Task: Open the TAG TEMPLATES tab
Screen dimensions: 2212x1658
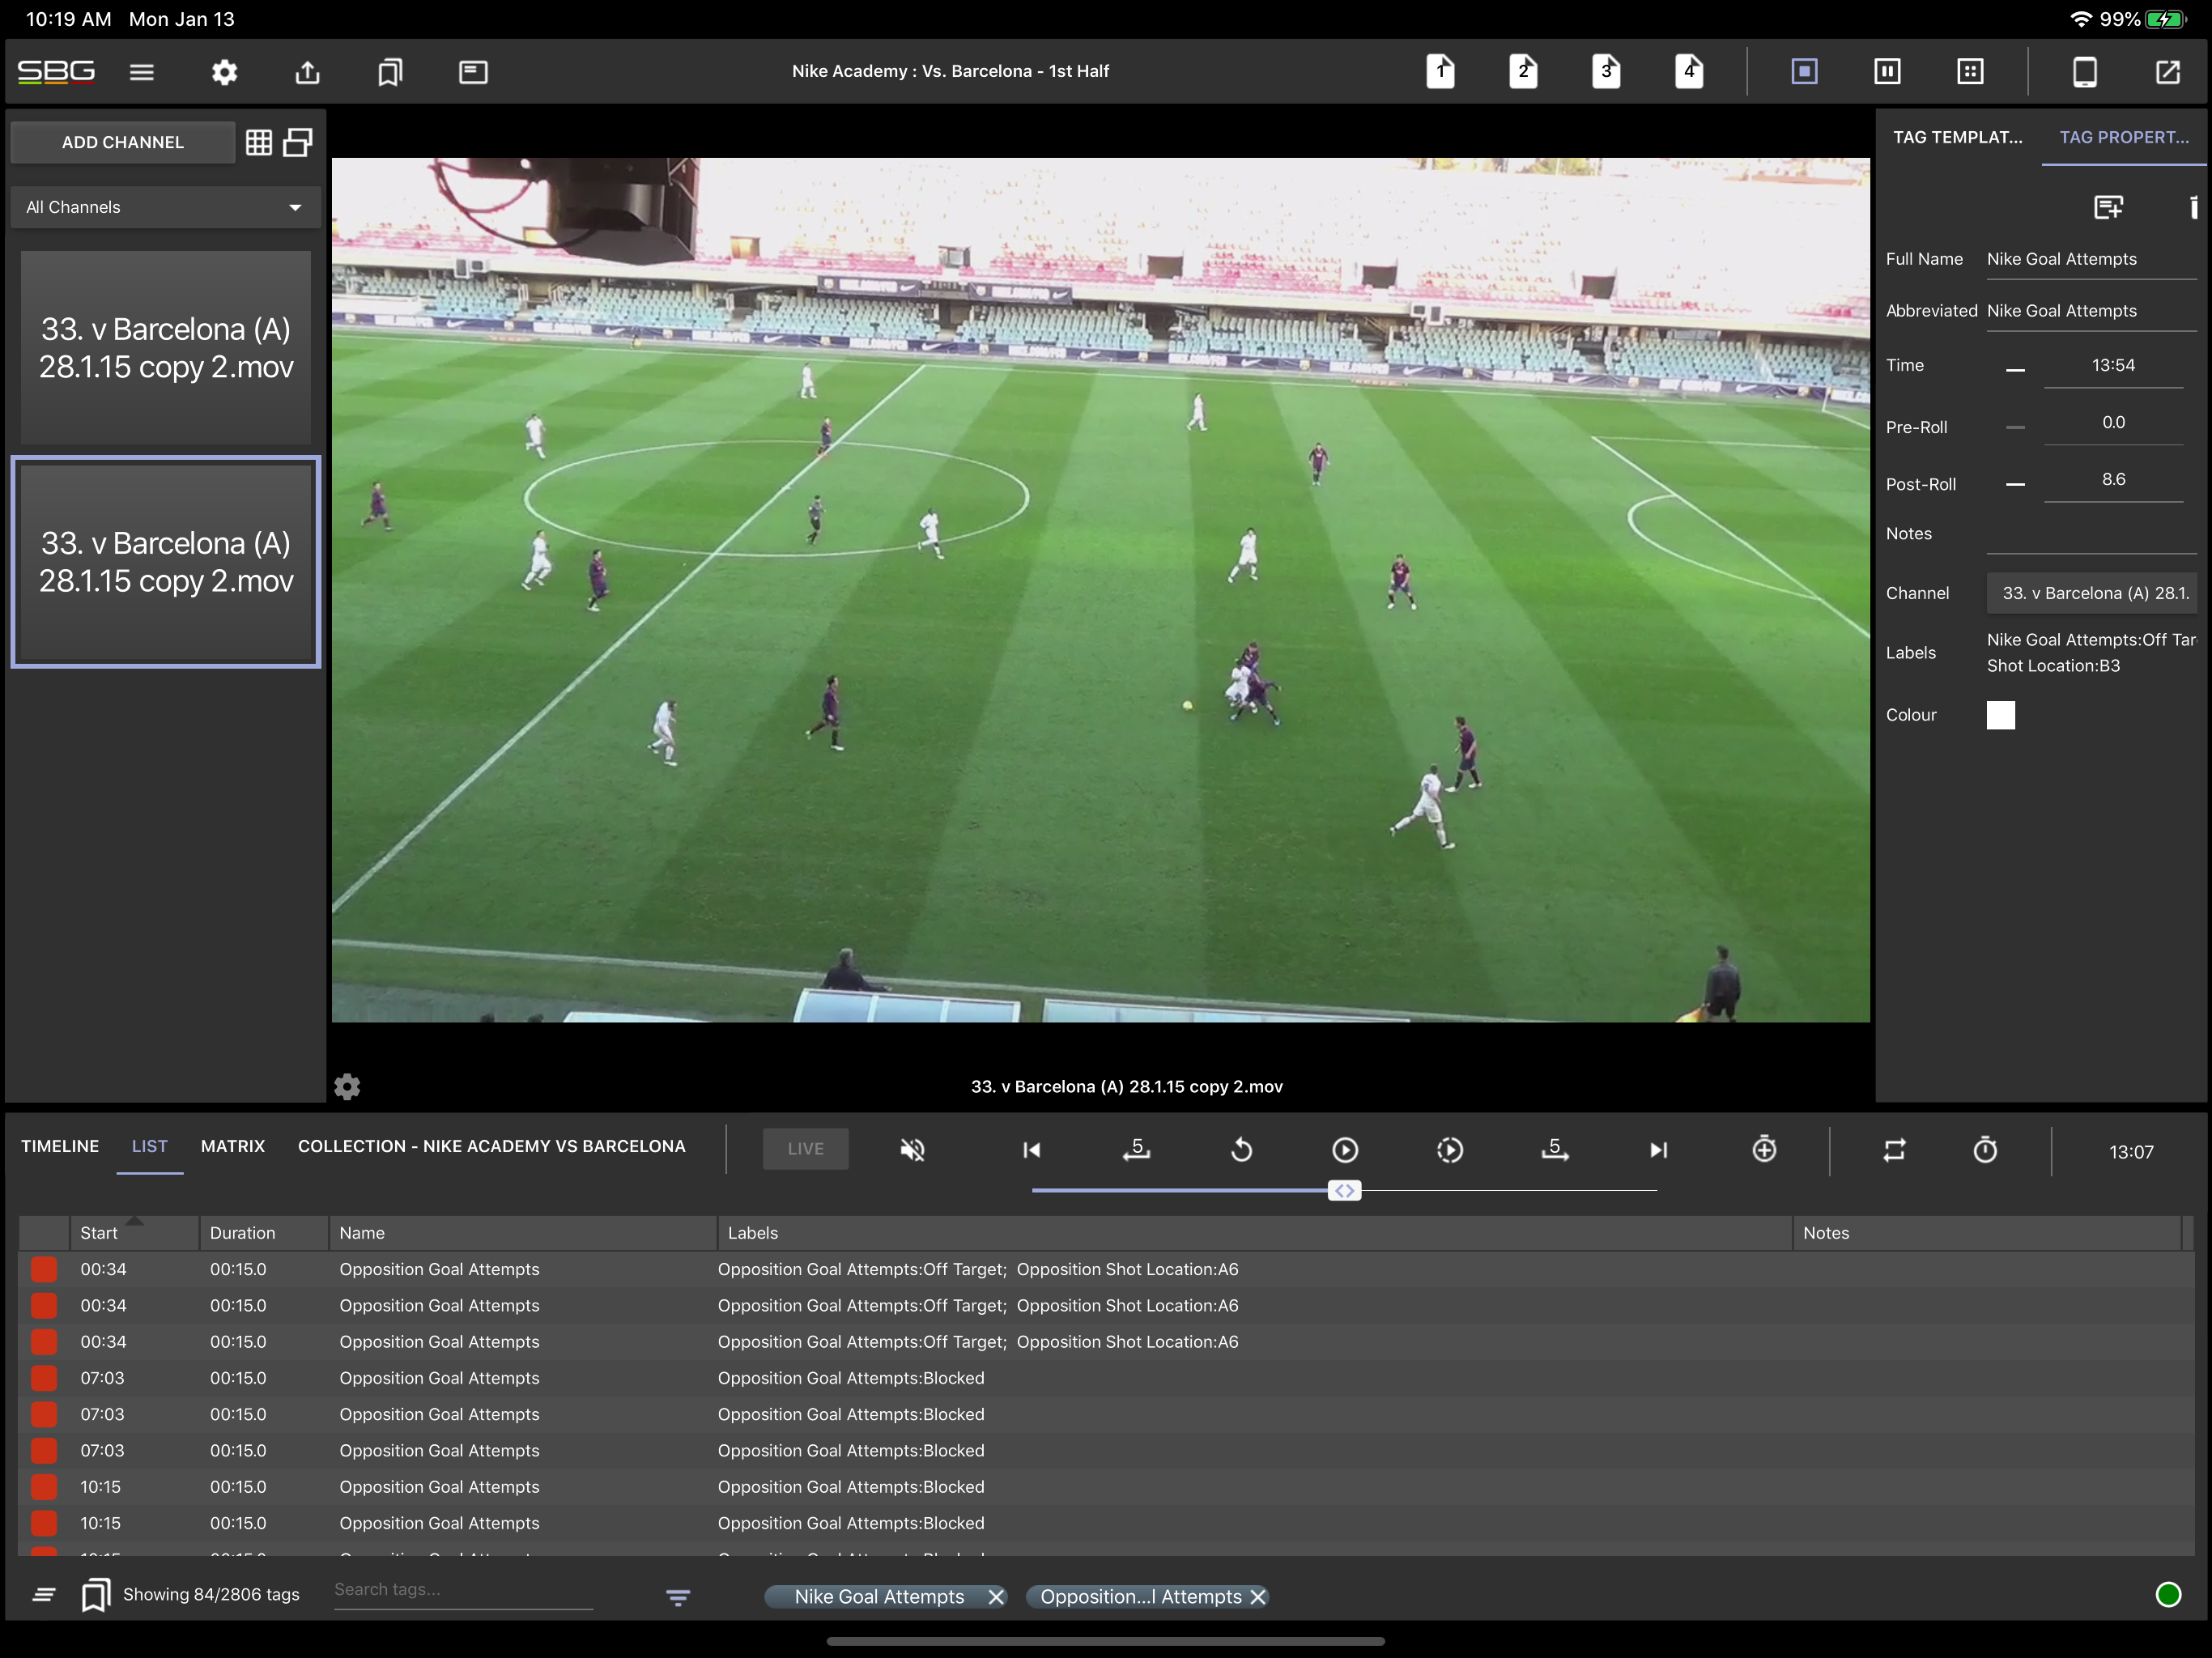Action: [x=1957, y=137]
